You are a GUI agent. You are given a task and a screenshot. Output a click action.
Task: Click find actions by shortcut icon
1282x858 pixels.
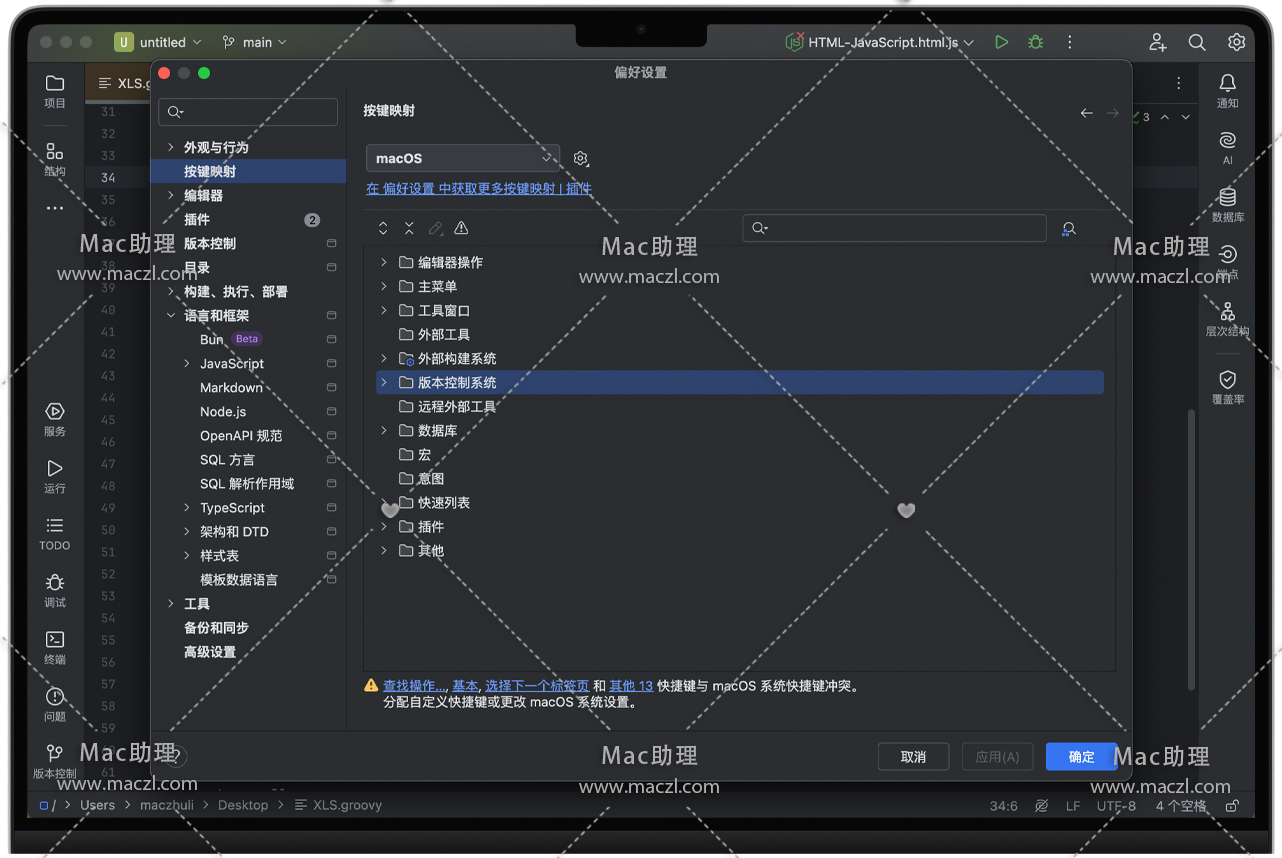coord(1068,229)
